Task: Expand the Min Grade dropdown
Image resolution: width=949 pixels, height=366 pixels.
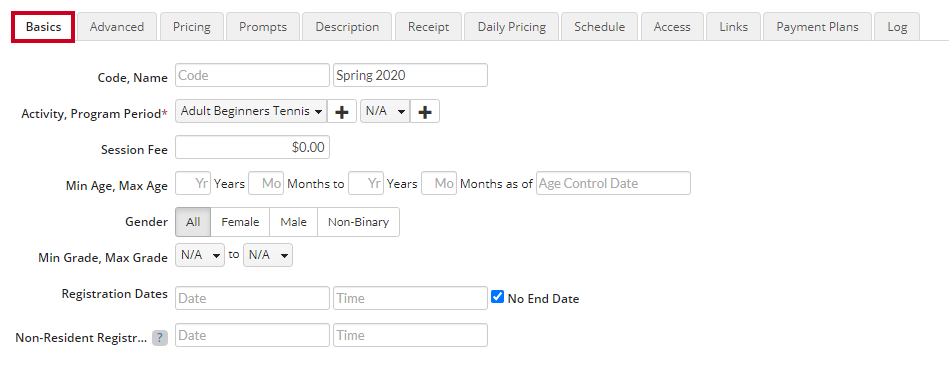Action: (x=200, y=255)
